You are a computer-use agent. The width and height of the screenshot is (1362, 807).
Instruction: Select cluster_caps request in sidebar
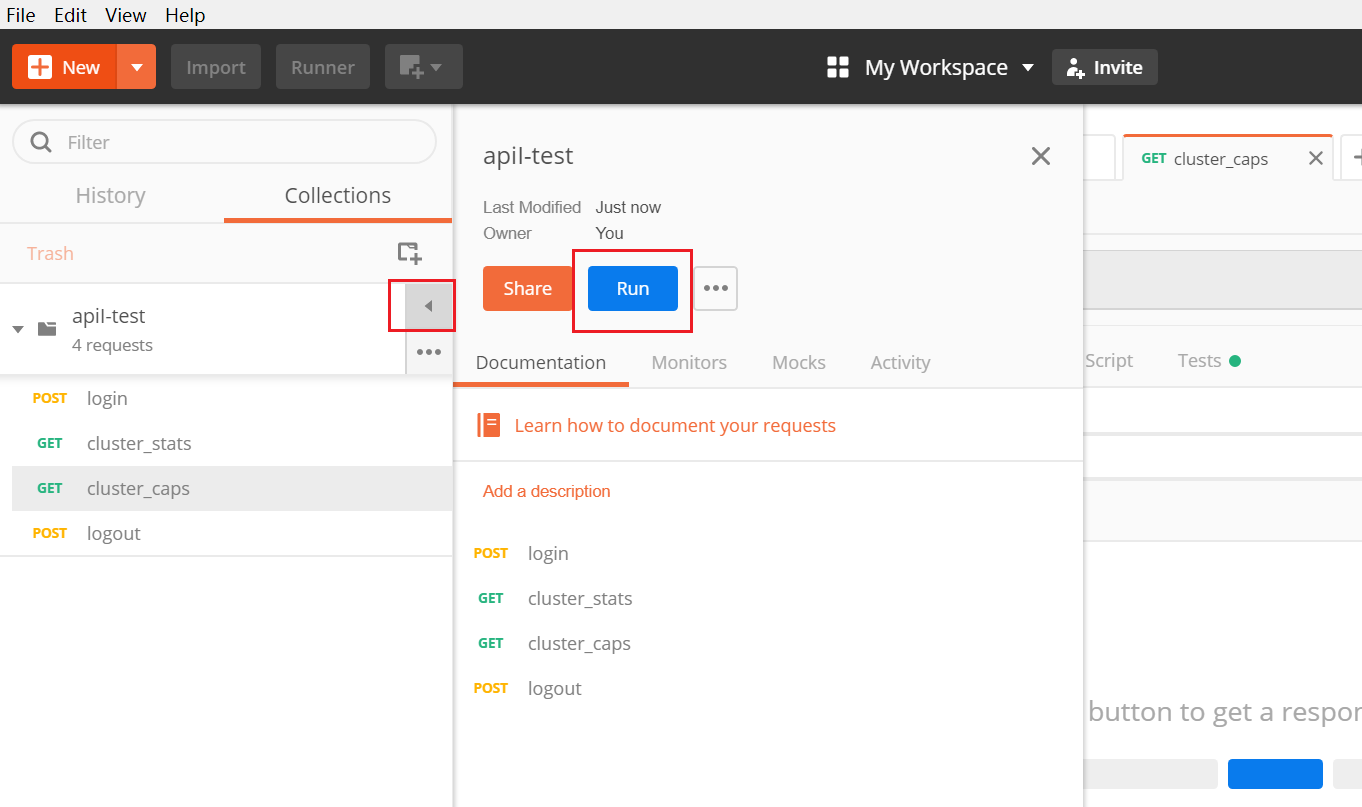click(x=232, y=488)
